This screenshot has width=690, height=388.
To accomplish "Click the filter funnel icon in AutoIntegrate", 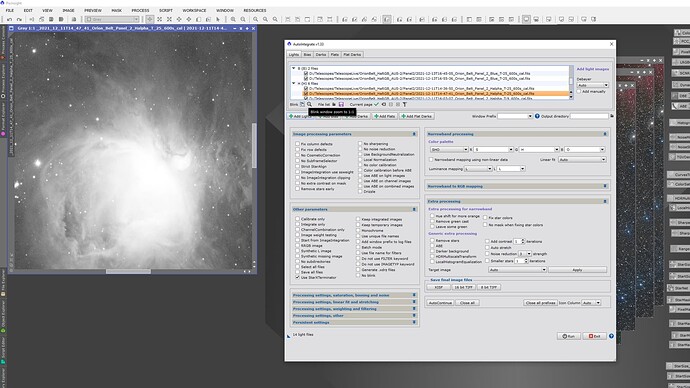I will (404, 104).
